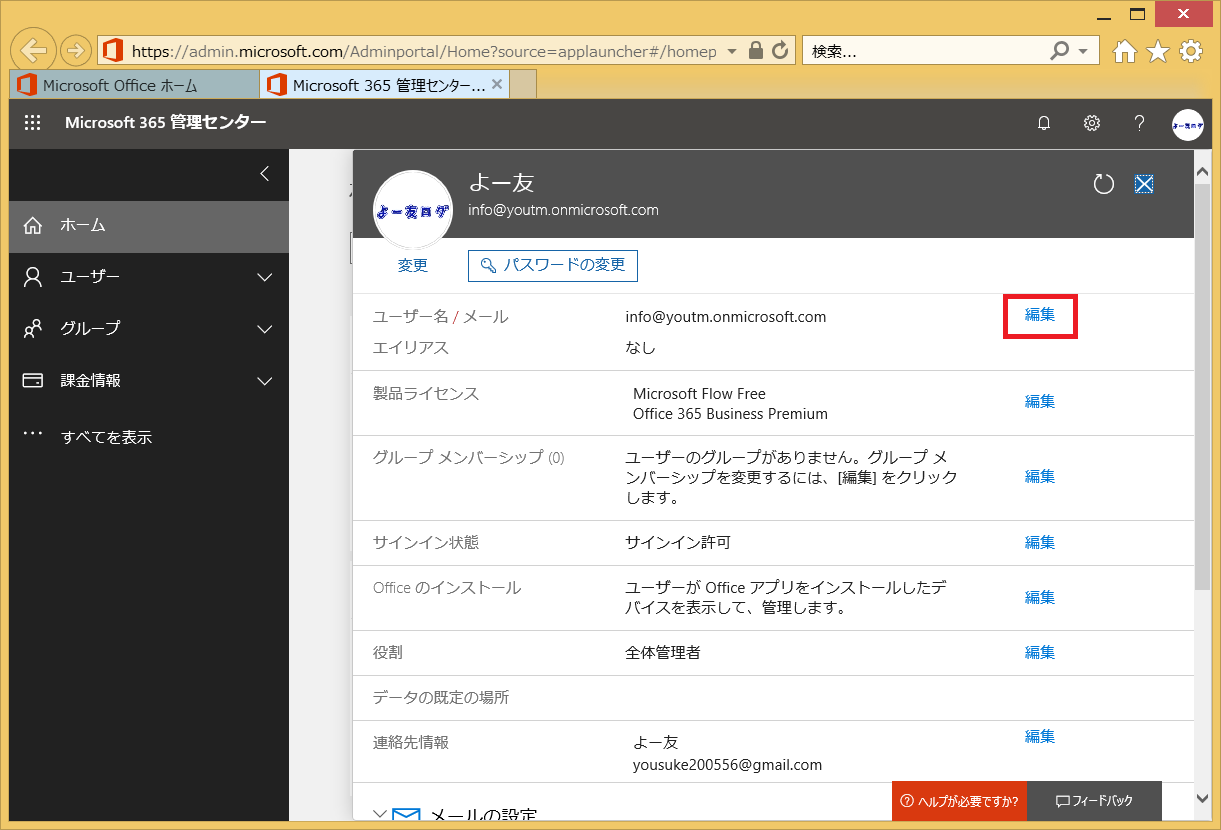Close the user details panel

coord(1144,183)
